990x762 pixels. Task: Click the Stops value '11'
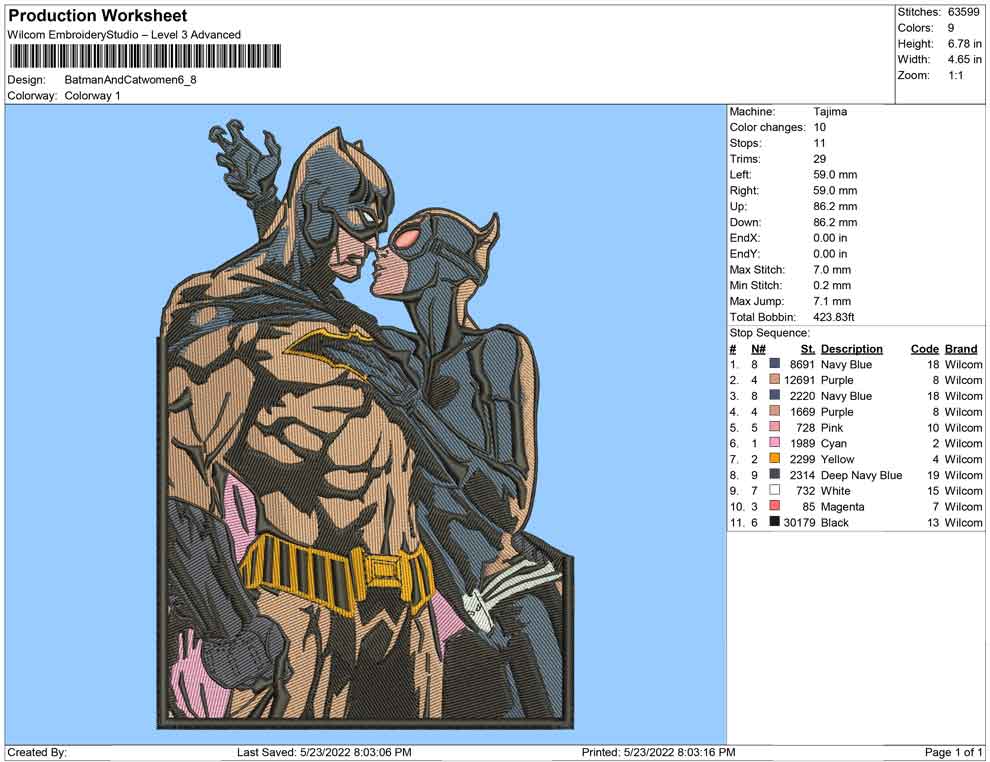[820, 143]
